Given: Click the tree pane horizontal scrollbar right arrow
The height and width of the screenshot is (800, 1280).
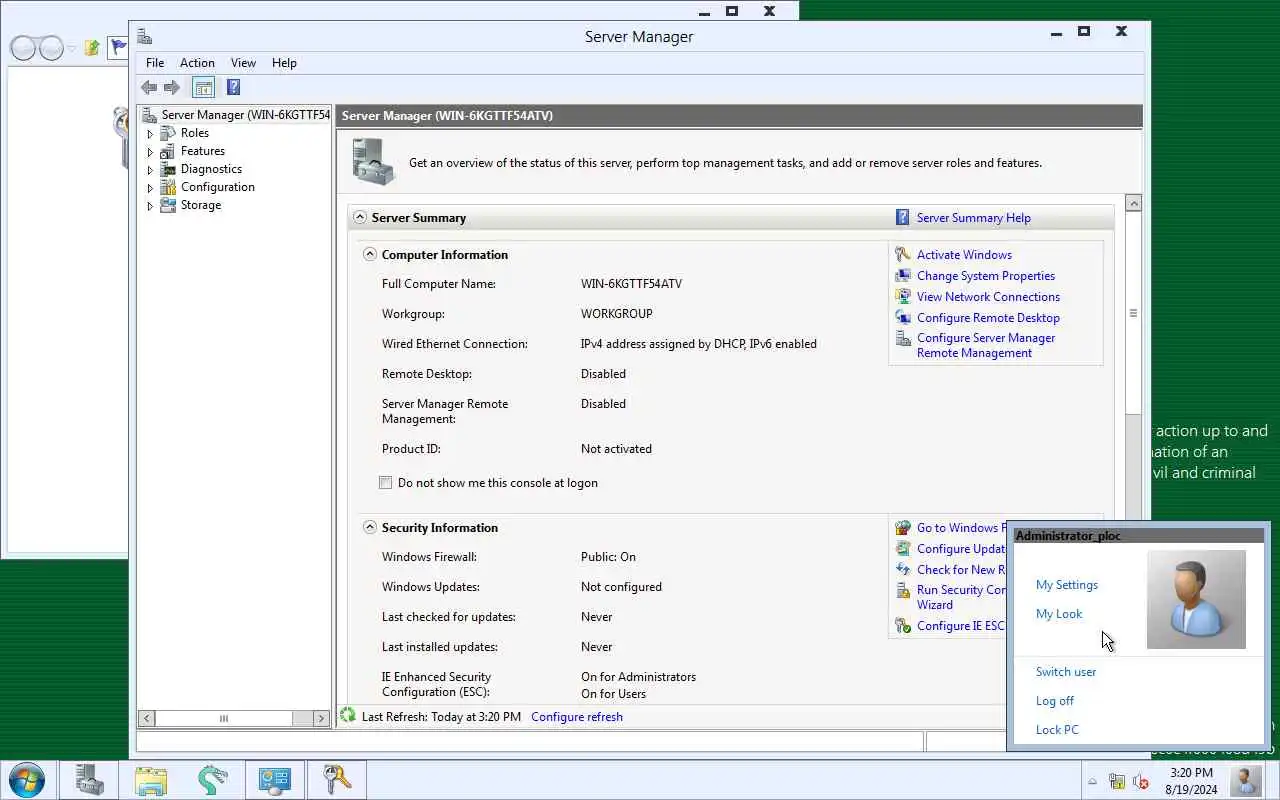Looking at the screenshot, I should tap(320, 718).
